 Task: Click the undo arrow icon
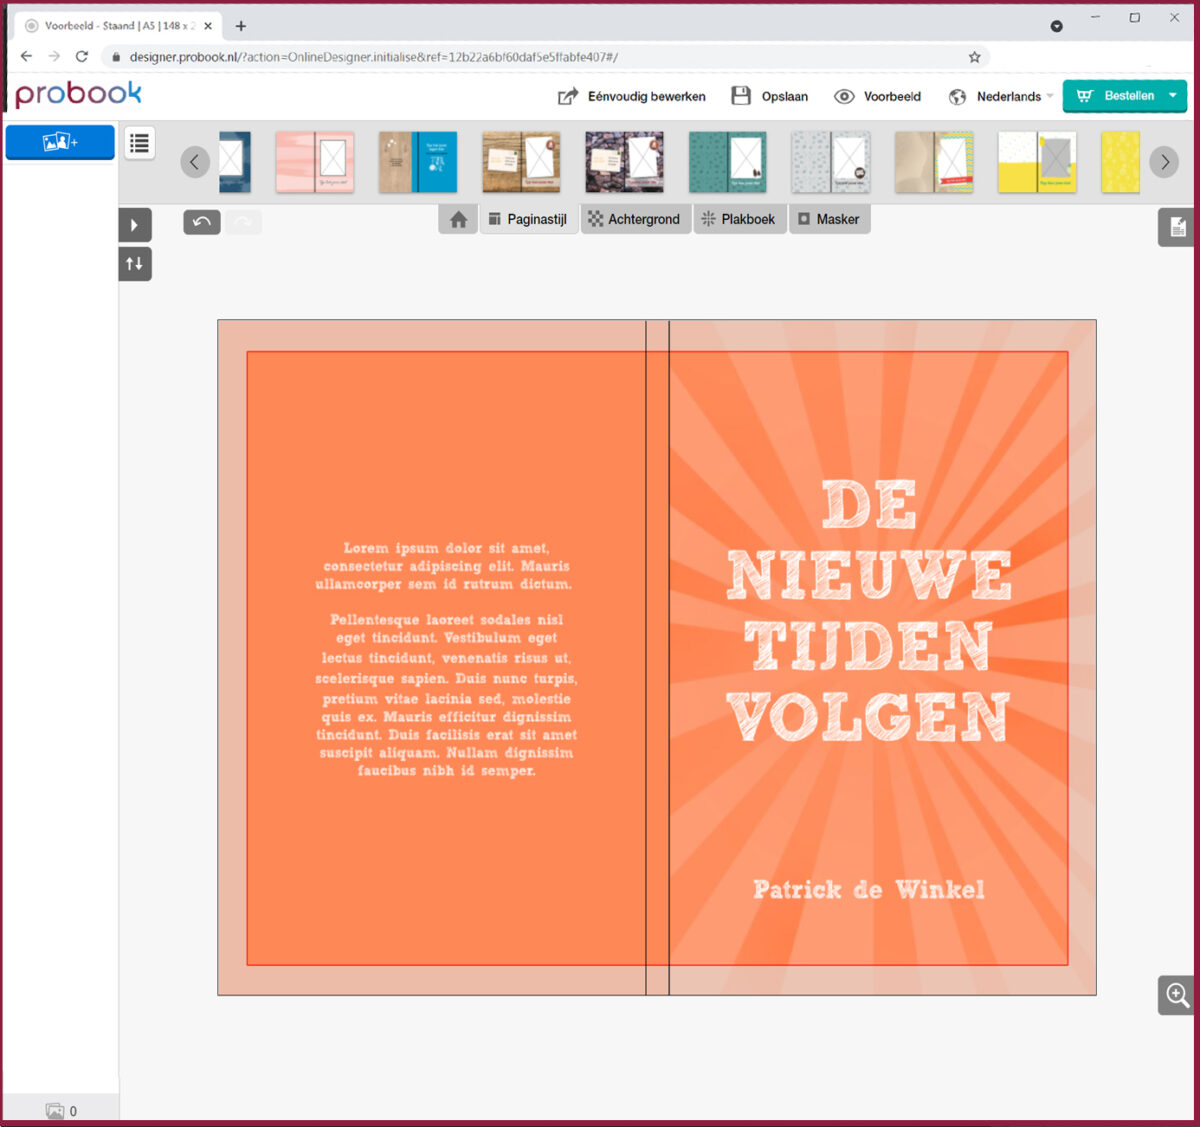pos(200,221)
